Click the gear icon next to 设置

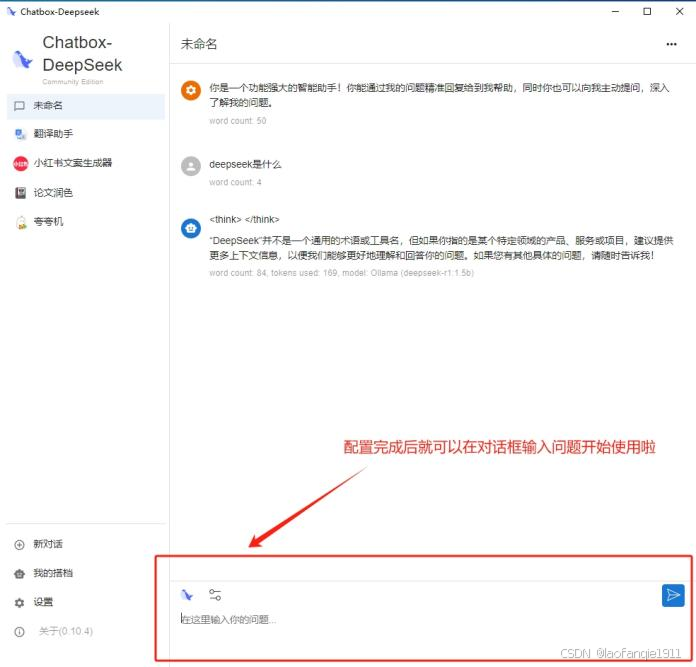pyautogui.click(x=20, y=603)
